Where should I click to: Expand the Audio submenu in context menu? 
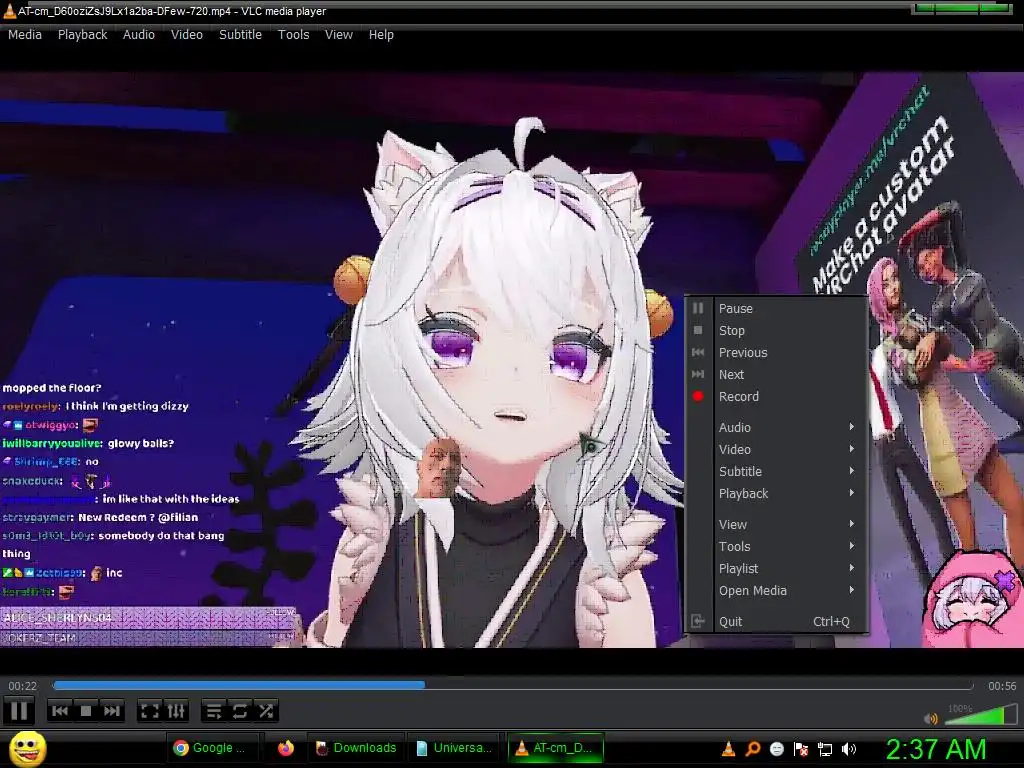point(776,427)
